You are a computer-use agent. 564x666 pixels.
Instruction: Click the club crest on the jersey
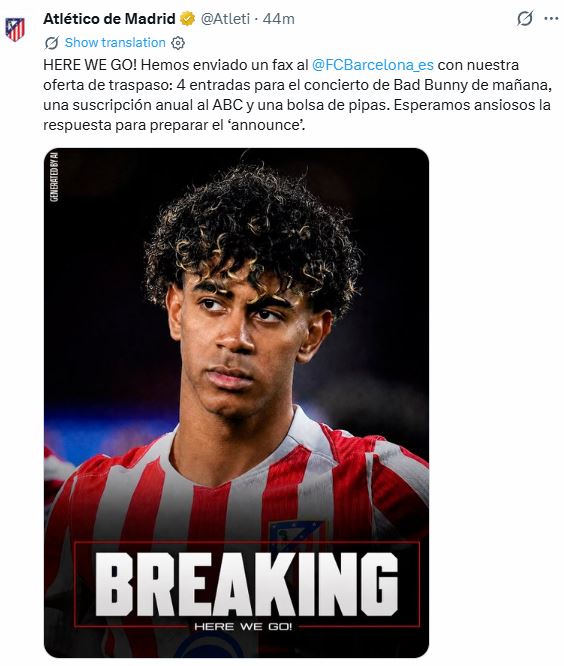294,535
